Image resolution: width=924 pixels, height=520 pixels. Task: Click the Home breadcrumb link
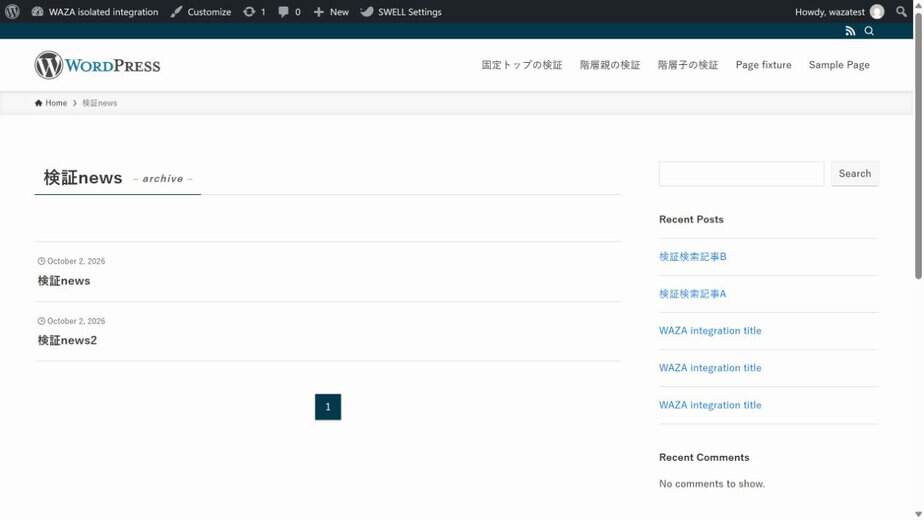(x=51, y=103)
